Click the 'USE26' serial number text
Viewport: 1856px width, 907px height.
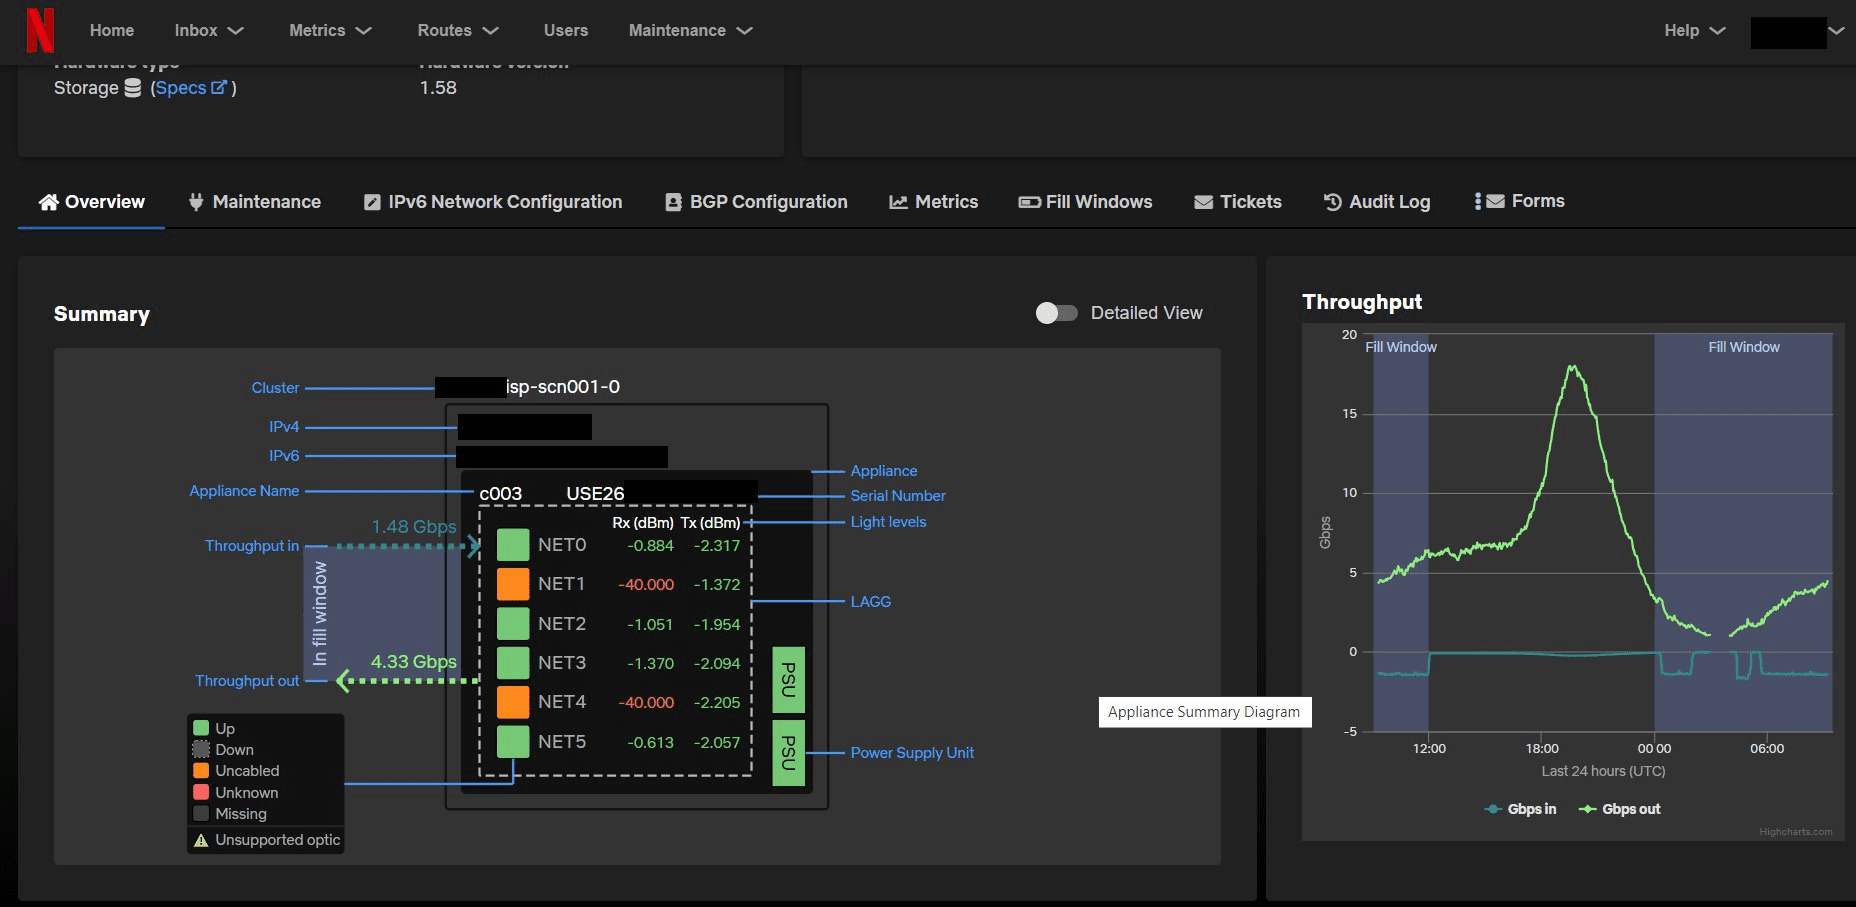click(x=595, y=494)
